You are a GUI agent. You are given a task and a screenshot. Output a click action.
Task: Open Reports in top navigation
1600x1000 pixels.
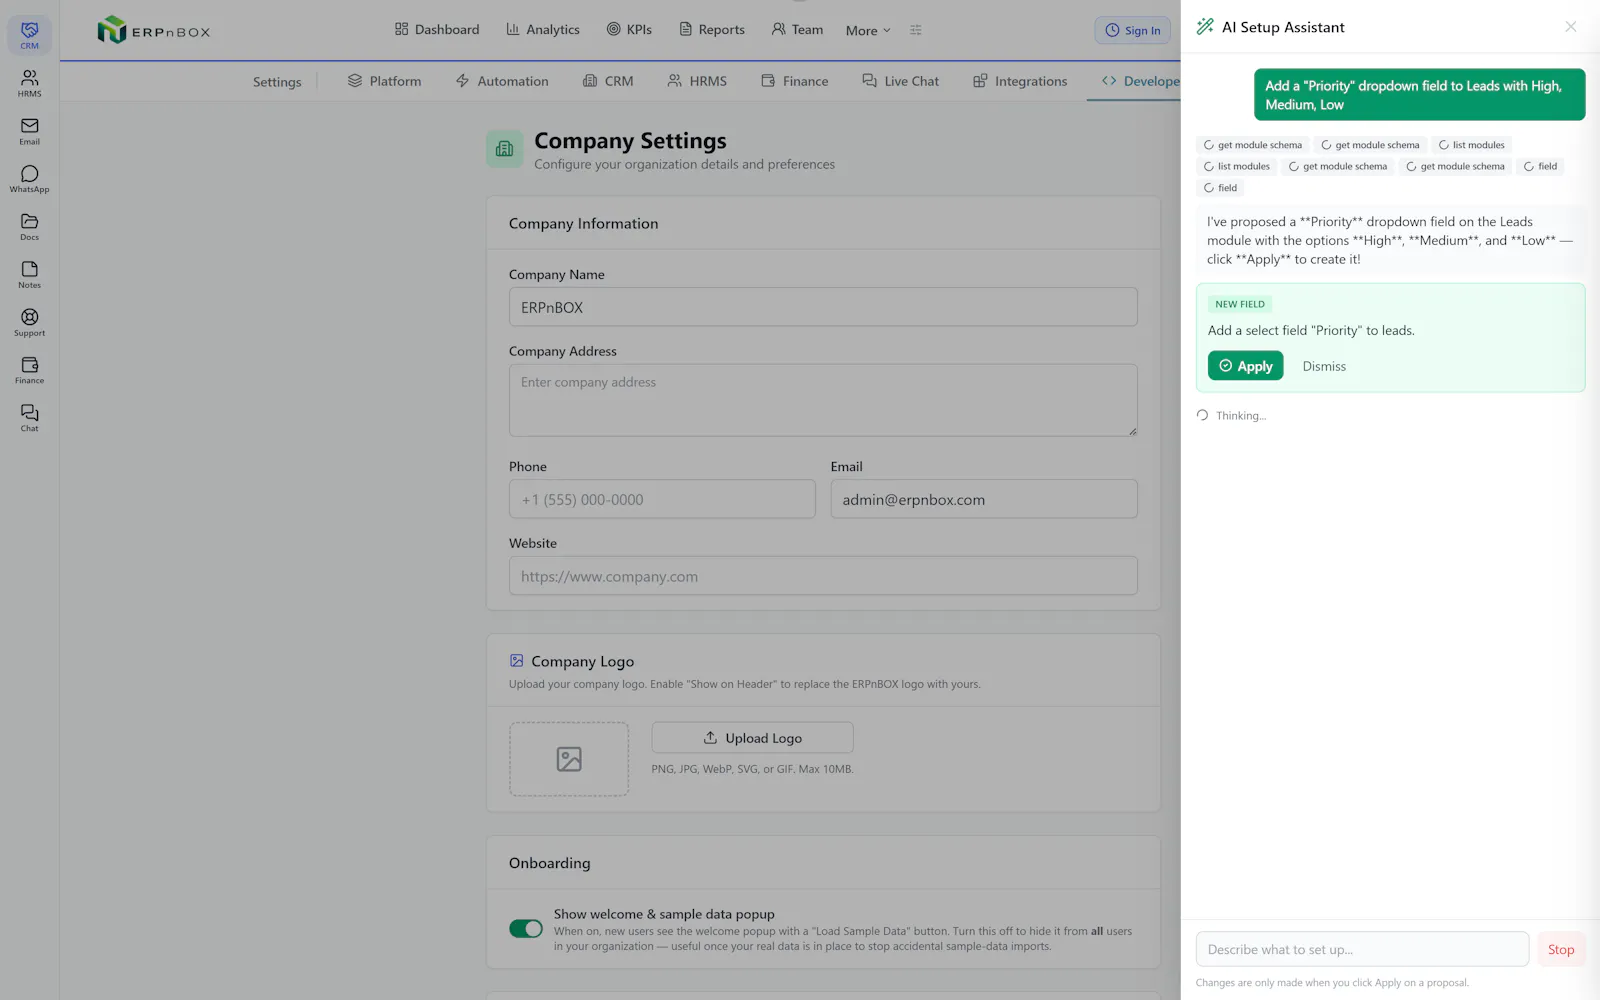712,30
